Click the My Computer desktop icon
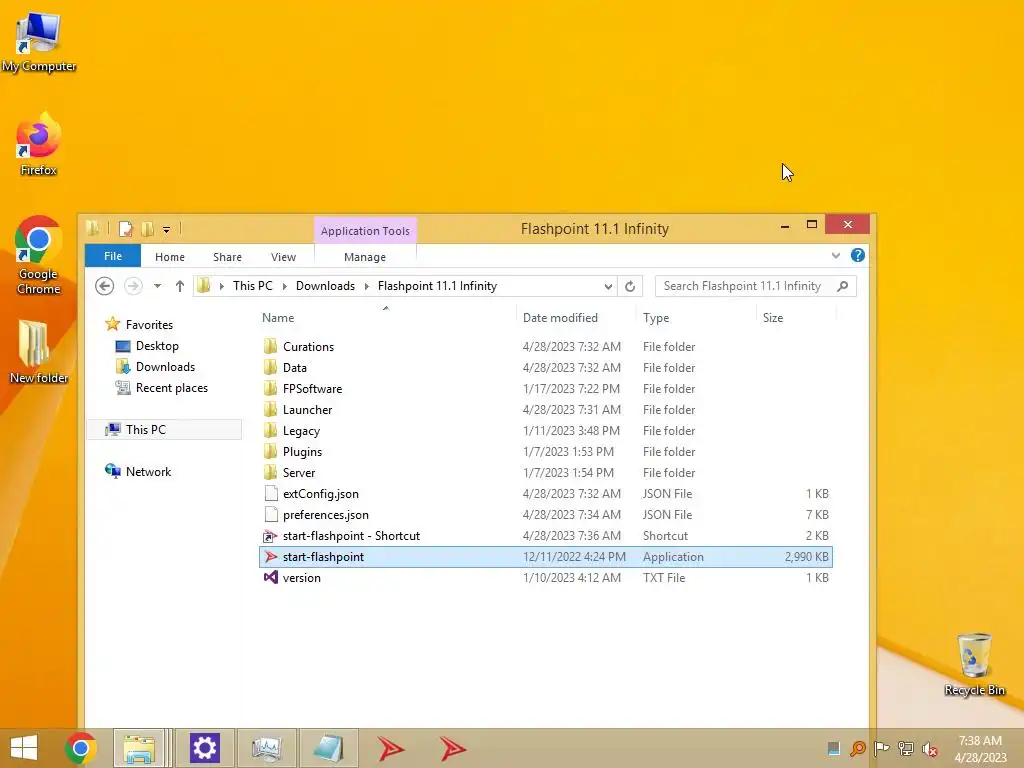Screen dimensions: 1024x768 [39, 42]
